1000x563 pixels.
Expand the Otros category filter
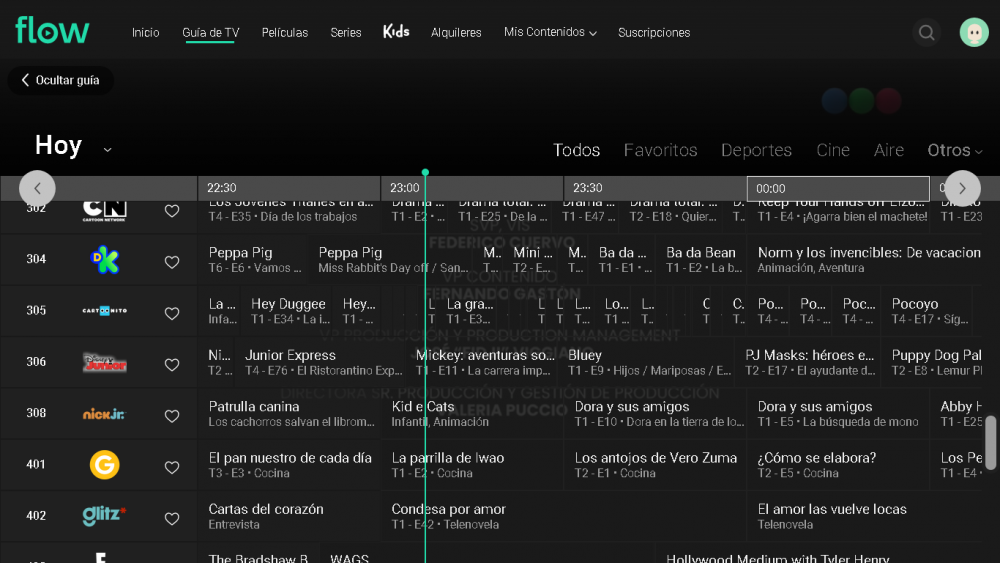point(954,150)
